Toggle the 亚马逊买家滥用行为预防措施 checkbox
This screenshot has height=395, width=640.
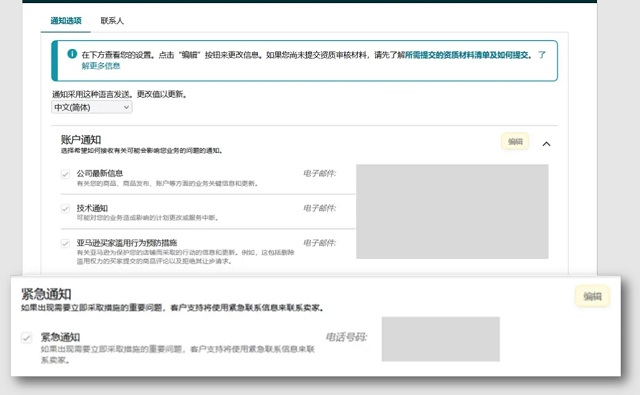65,244
